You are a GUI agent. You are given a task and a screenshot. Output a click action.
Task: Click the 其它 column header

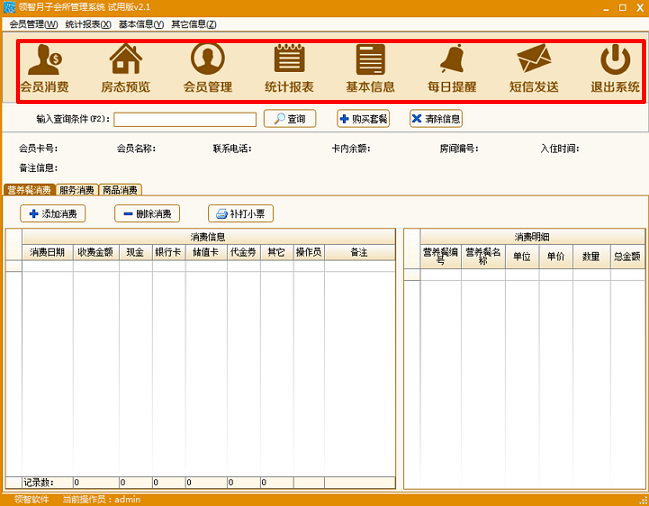click(x=276, y=252)
